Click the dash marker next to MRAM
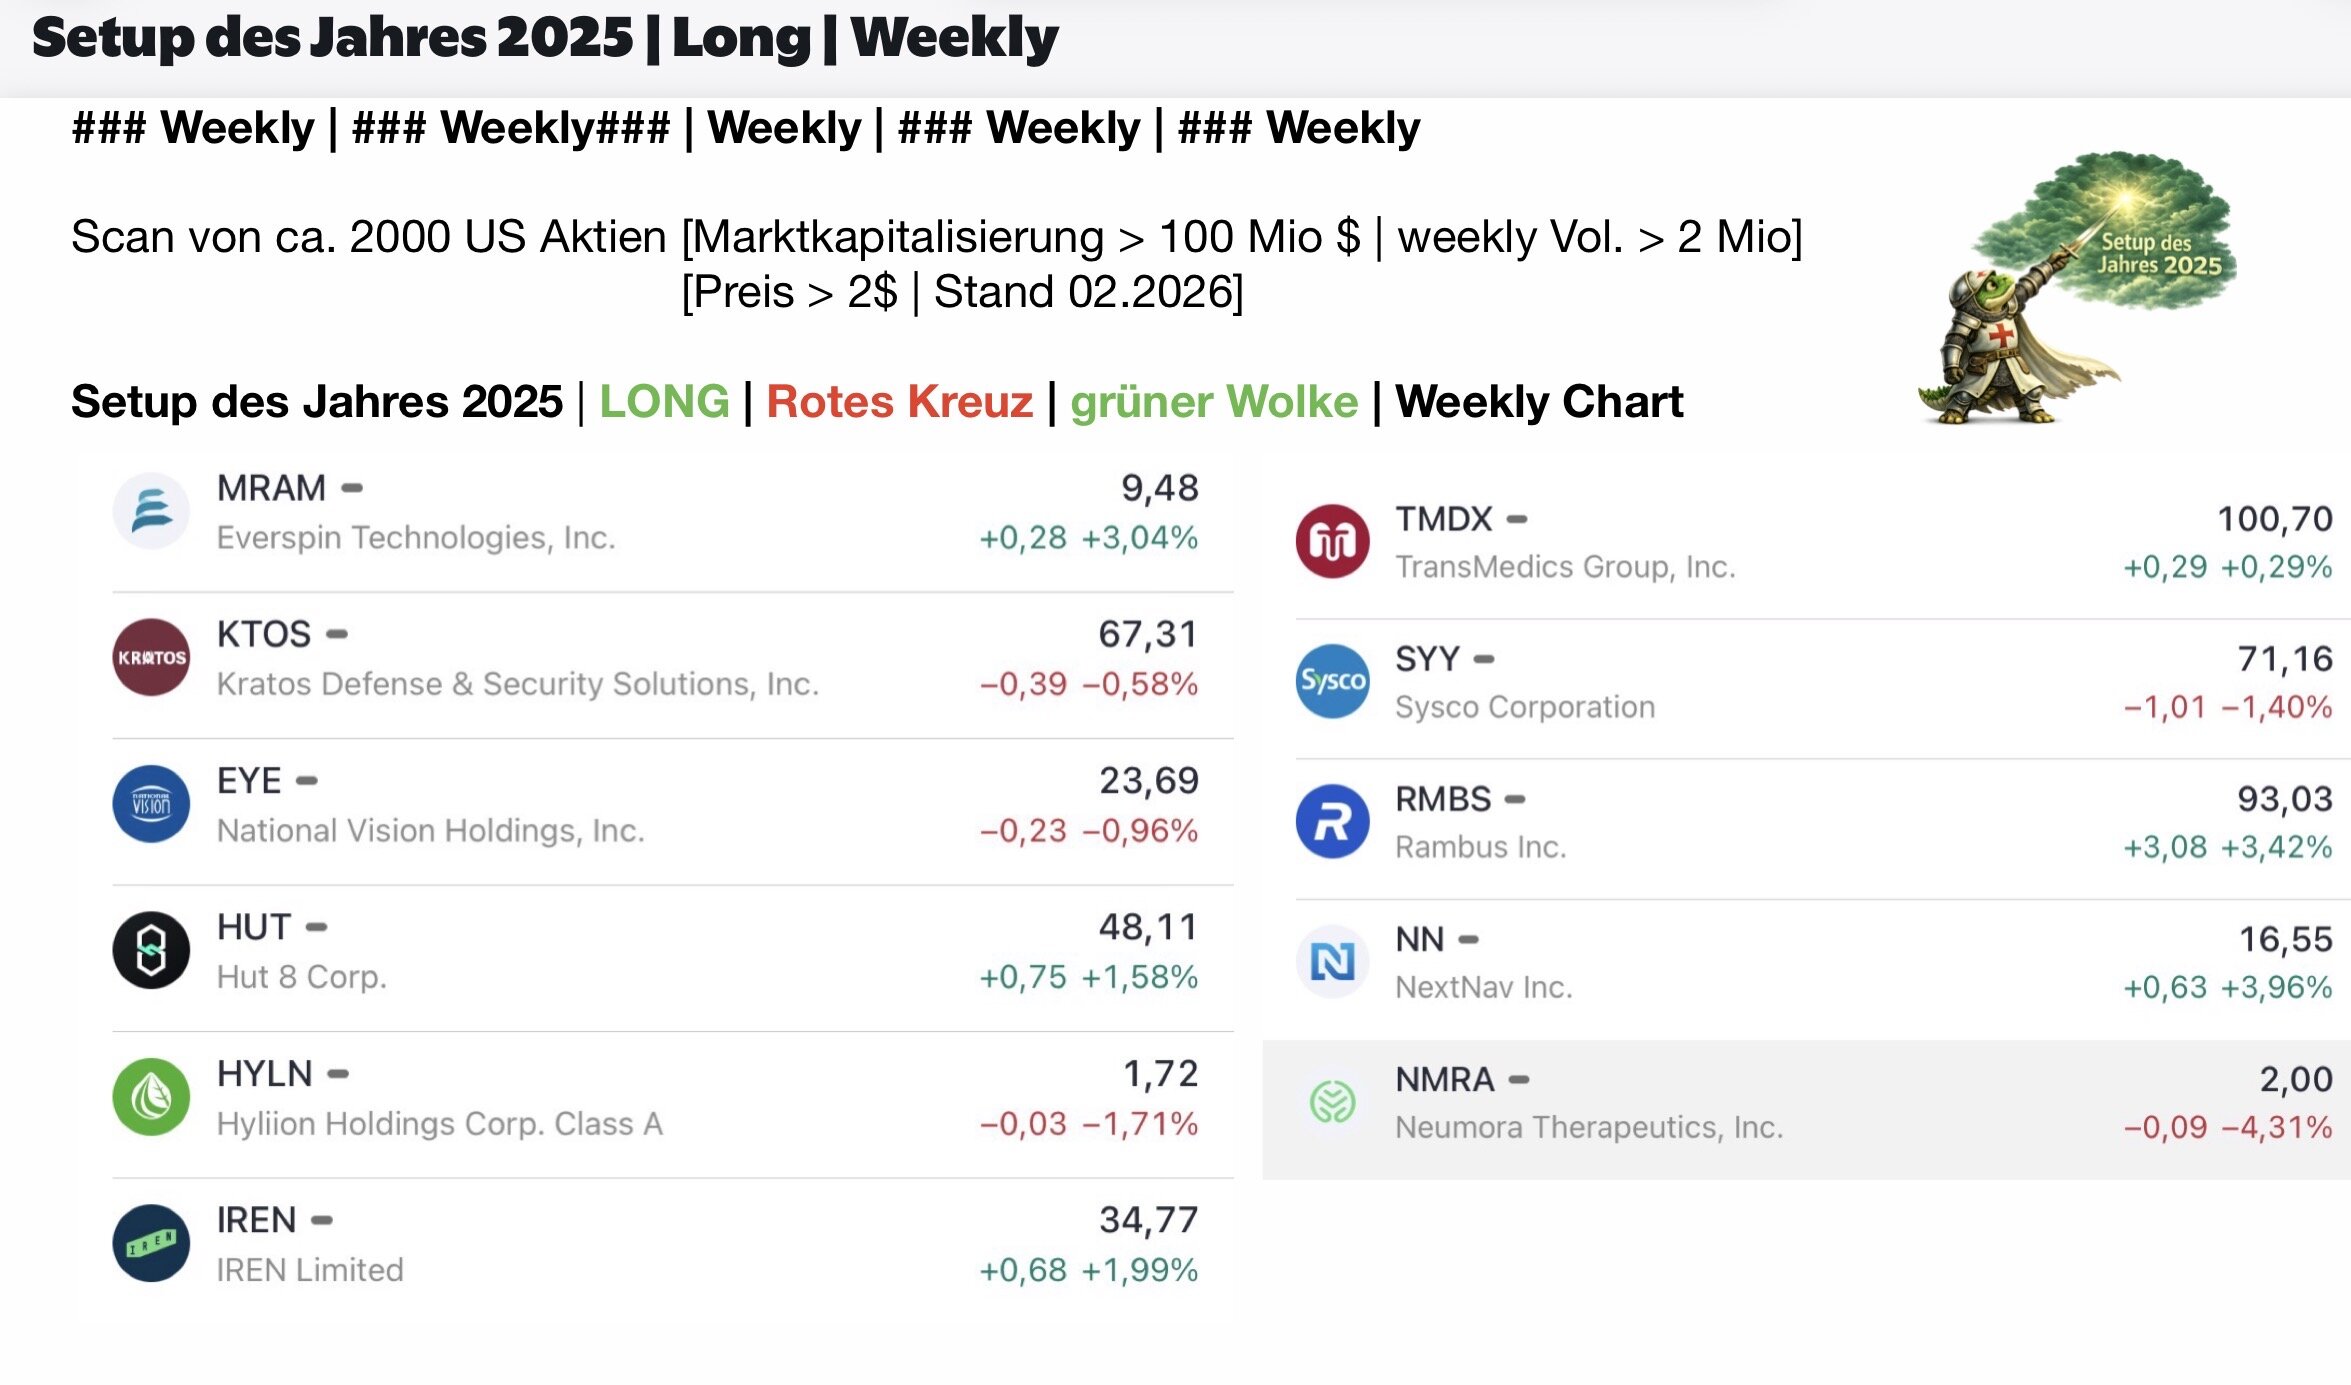The width and height of the screenshot is (2351, 1385). (352, 489)
